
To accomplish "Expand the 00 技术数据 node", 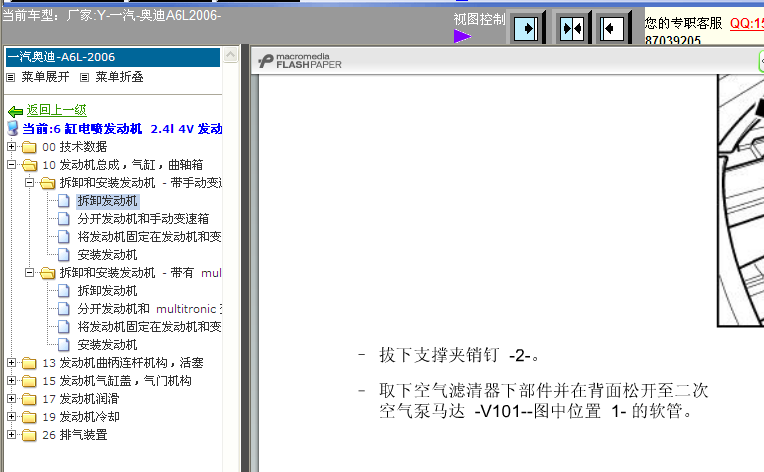I will 11,146.
